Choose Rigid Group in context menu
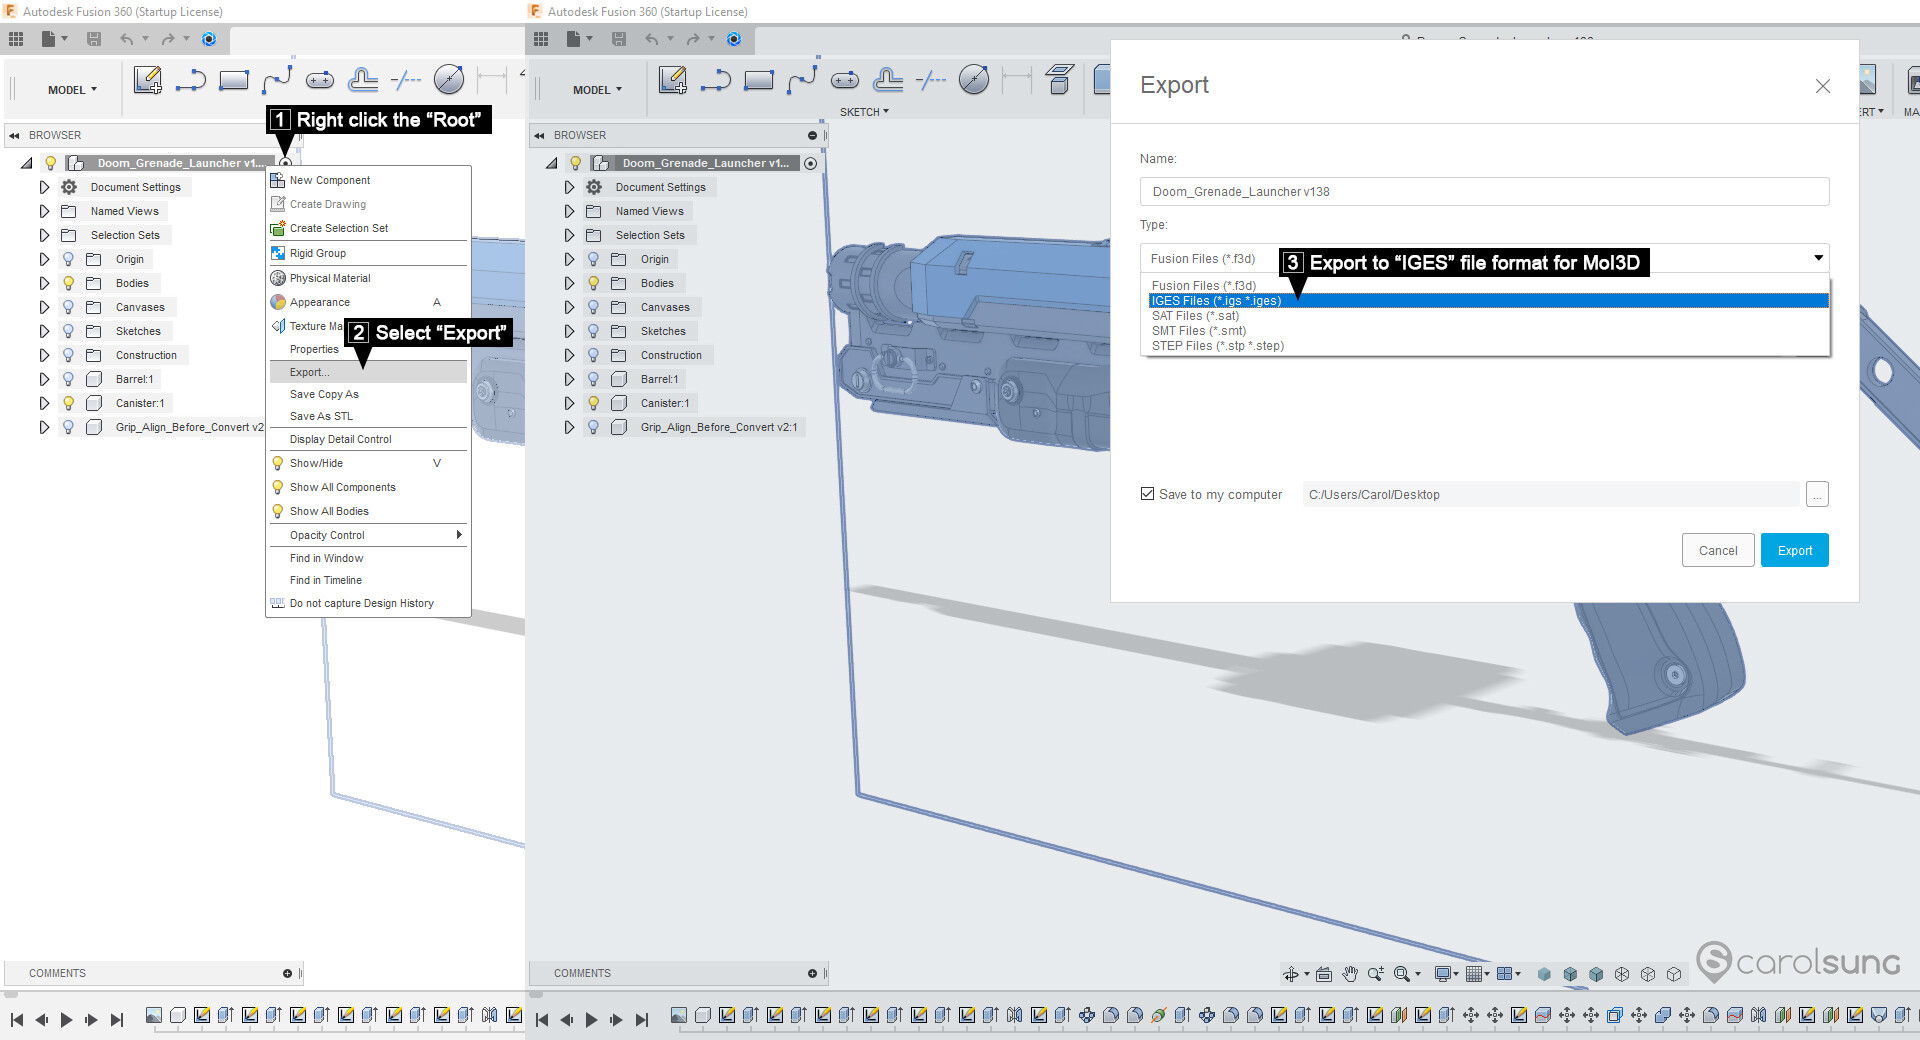Image resolution: width=1920 pixels, height=1040 pixels. pos(368,253)
